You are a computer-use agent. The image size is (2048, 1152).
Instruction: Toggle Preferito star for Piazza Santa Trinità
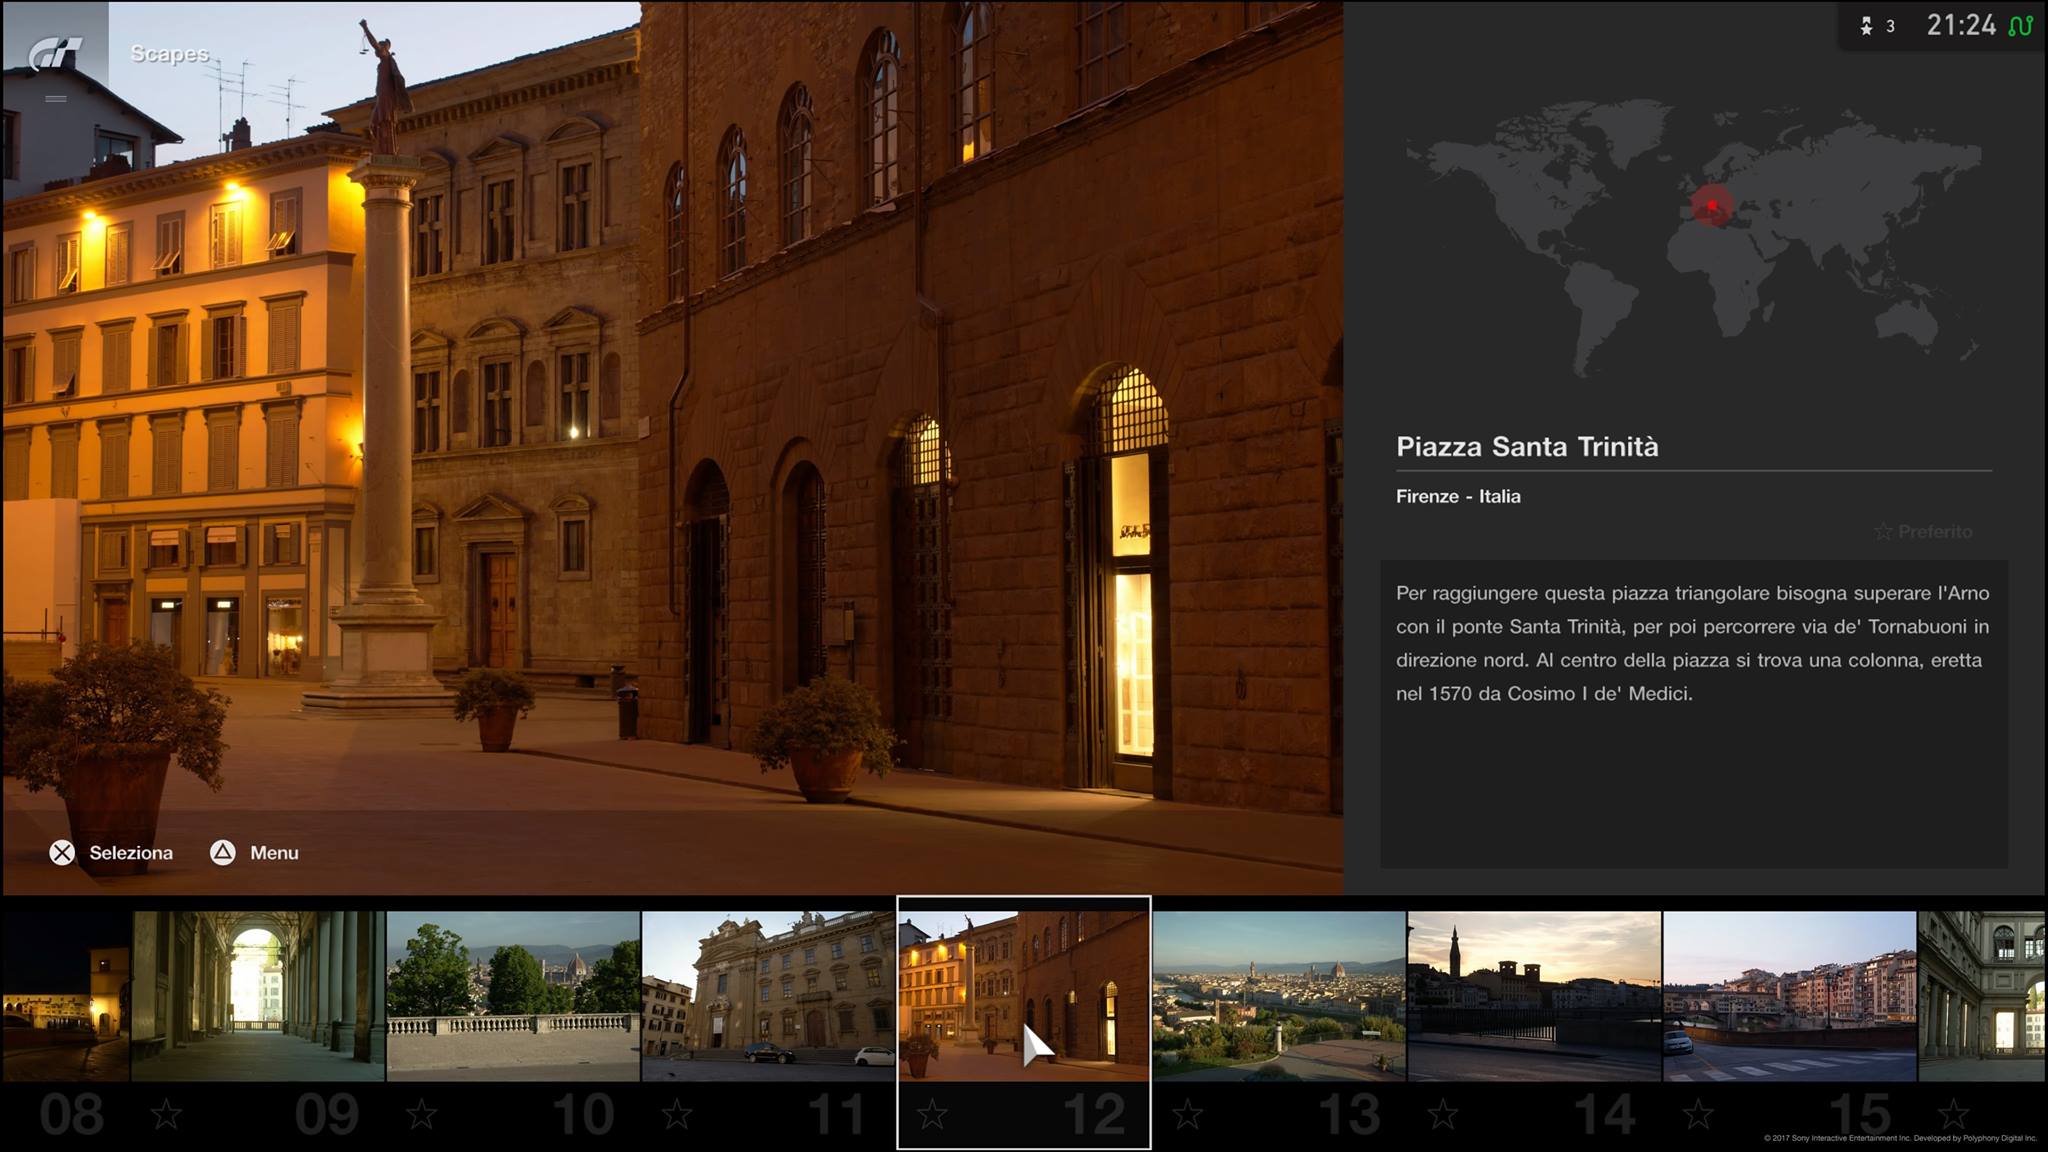tap(1884, 532)
